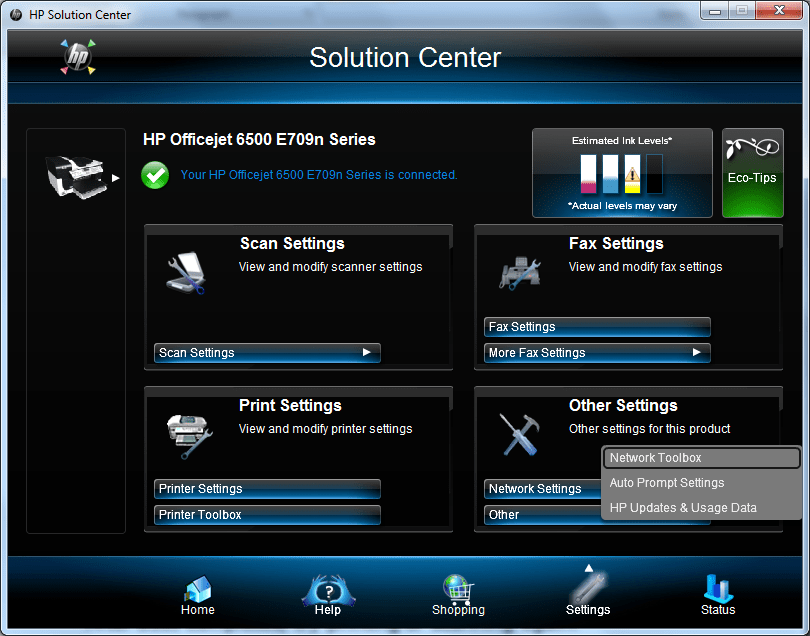Open Shopping from the bottom toolbar
Image resolution: width=810 pixels, height=636 pixels.
(x=457, y=592)
